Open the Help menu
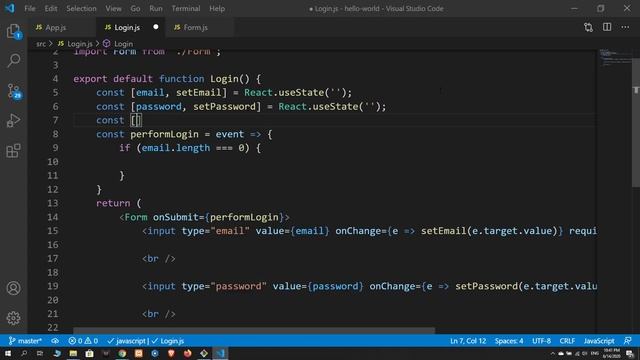 coord(217,8)
